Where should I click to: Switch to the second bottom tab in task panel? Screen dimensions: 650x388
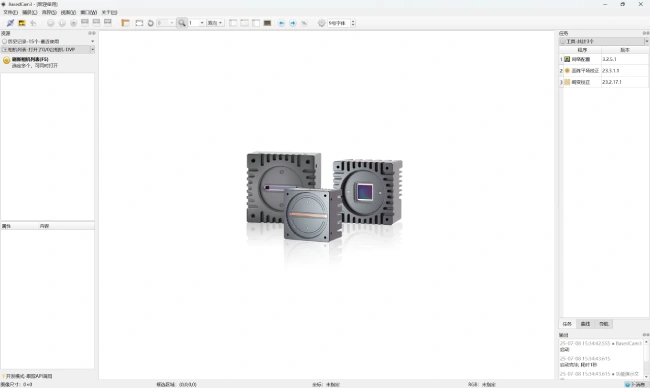(585, 324)
